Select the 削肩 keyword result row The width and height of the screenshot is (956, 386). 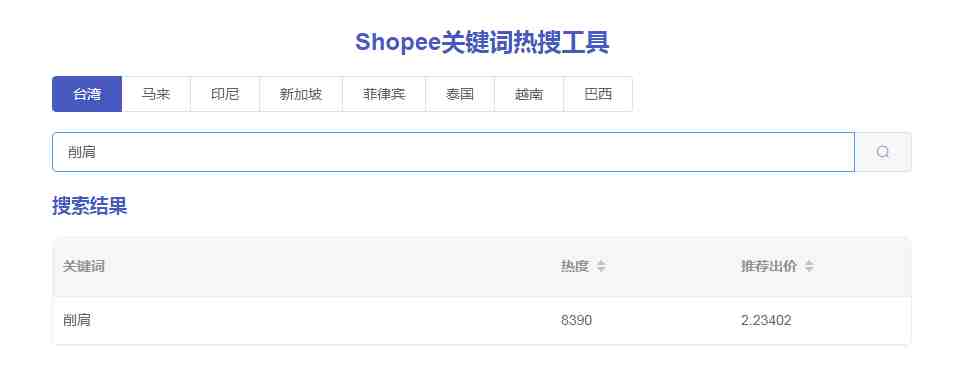click(482, 321)
